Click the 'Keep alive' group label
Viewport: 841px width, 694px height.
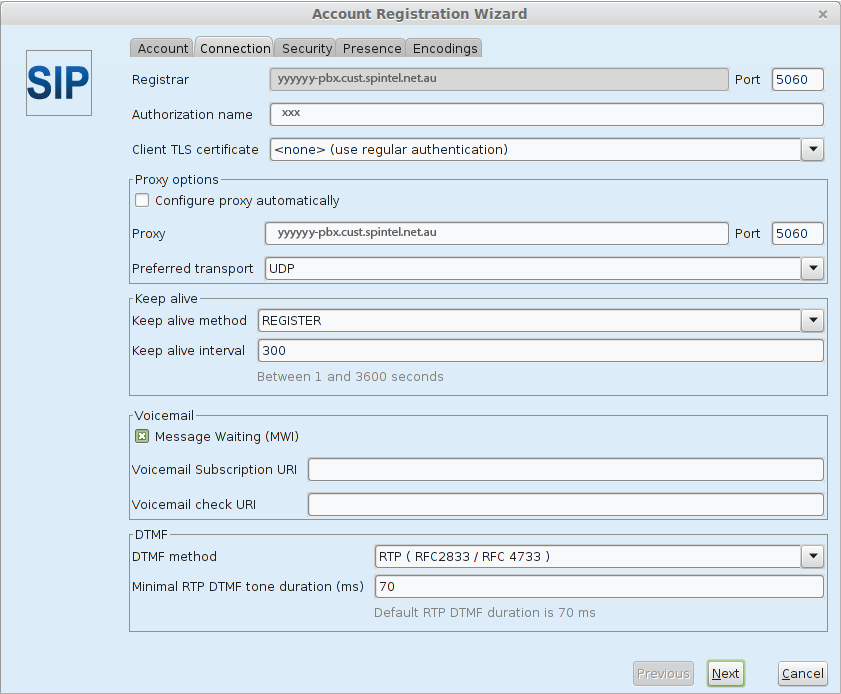166,299
